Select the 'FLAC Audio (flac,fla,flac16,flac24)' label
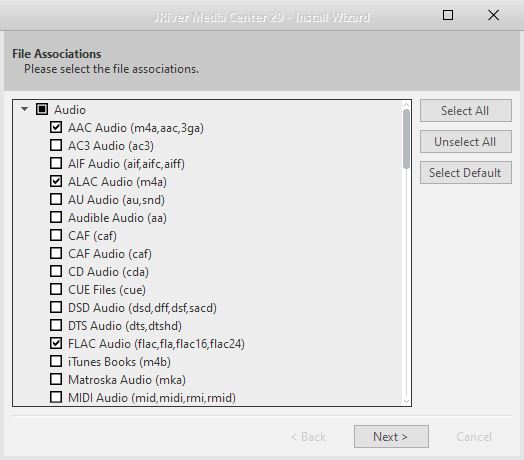The image size is (524, 460). (x=156, y=344)
